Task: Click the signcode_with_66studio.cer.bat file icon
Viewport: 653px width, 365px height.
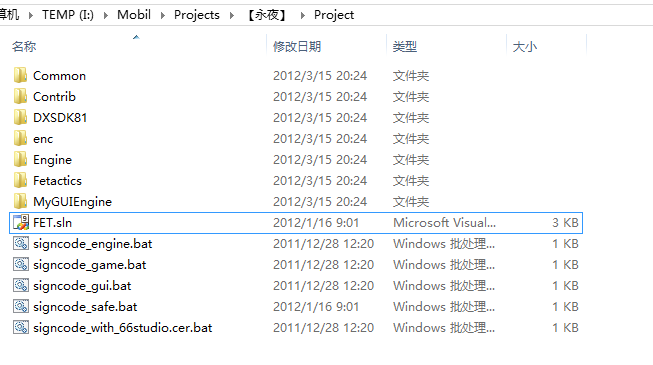Action: pyautogui.click(x=21, y=327)
